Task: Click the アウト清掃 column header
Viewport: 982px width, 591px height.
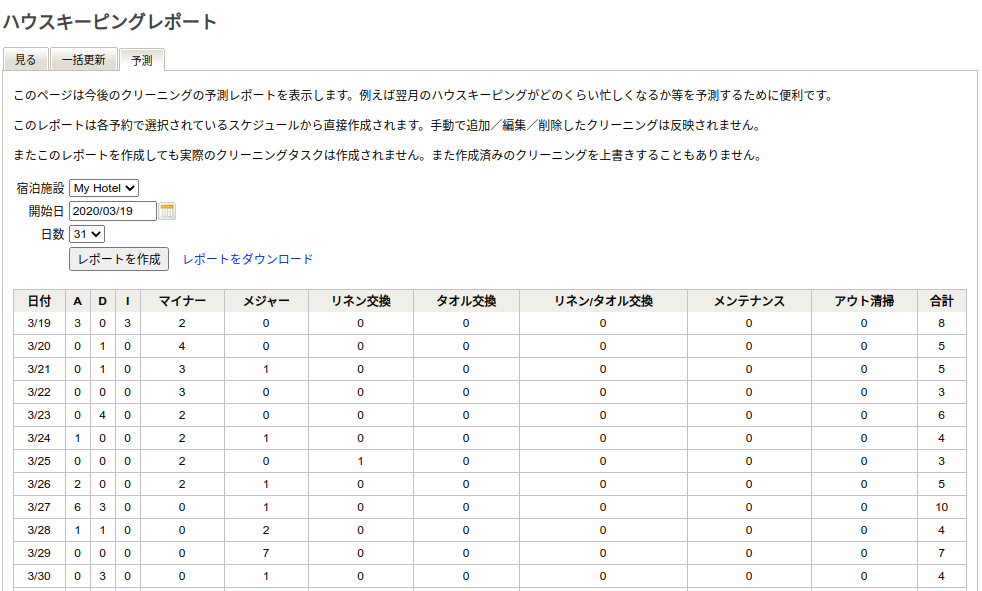Action: (864, 301)
